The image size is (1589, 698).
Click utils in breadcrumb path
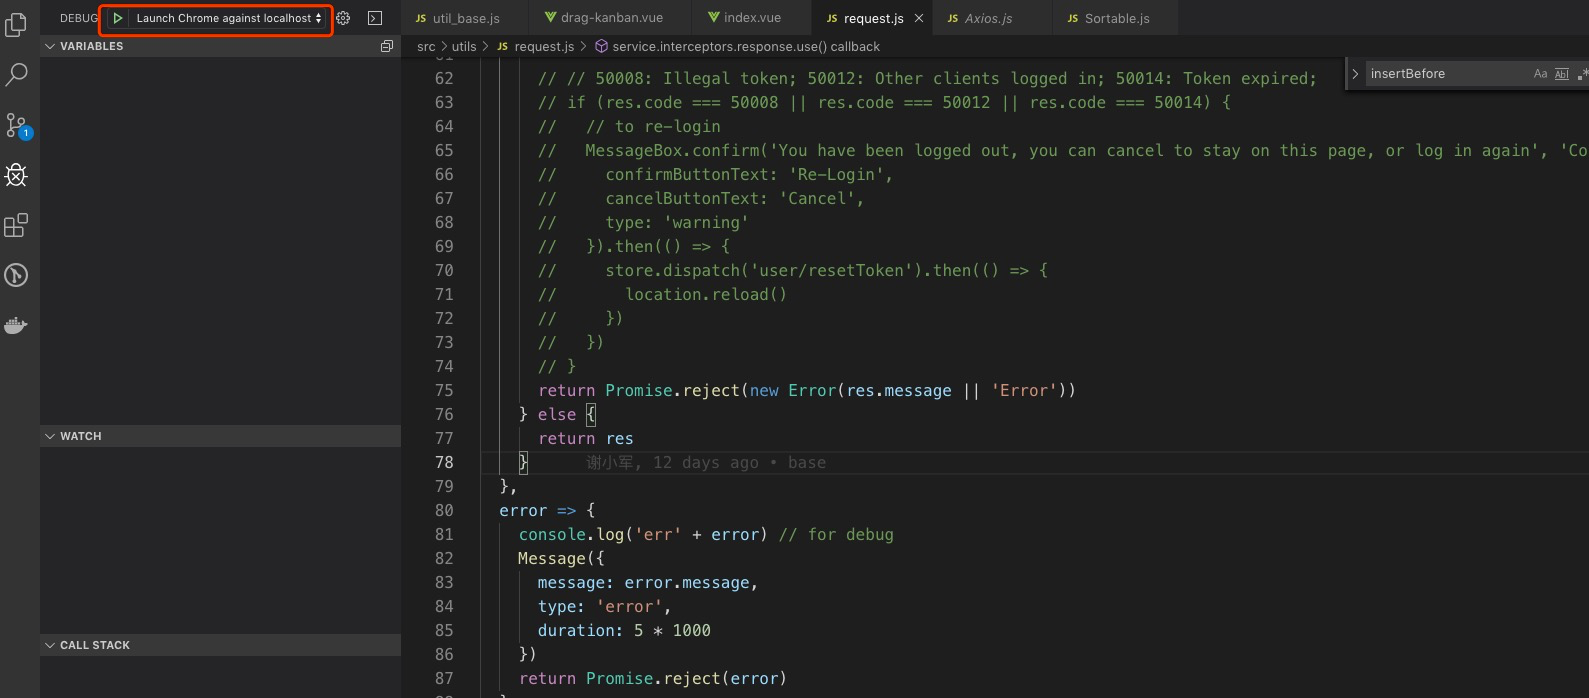point(464,46)
